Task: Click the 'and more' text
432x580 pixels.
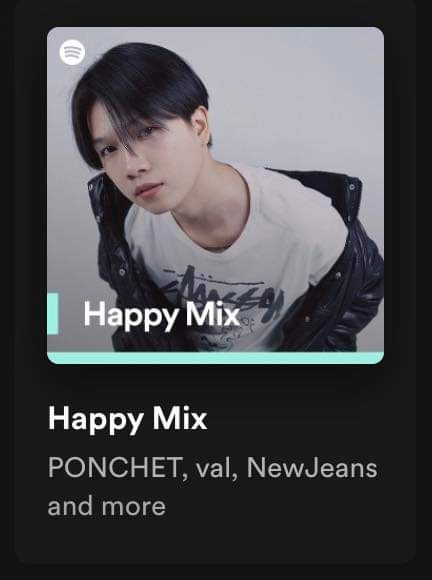Action: [107, 506]
